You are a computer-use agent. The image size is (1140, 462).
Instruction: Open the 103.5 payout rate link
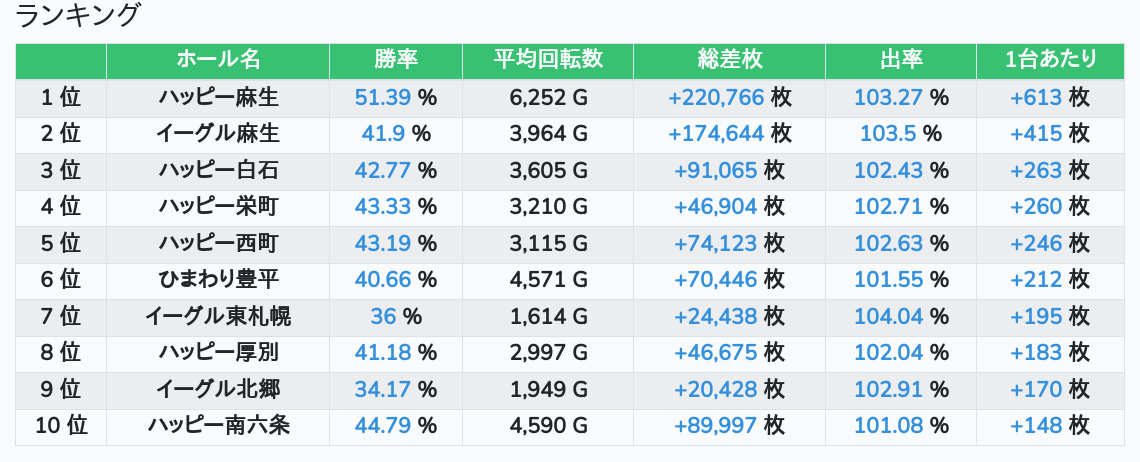888,134
